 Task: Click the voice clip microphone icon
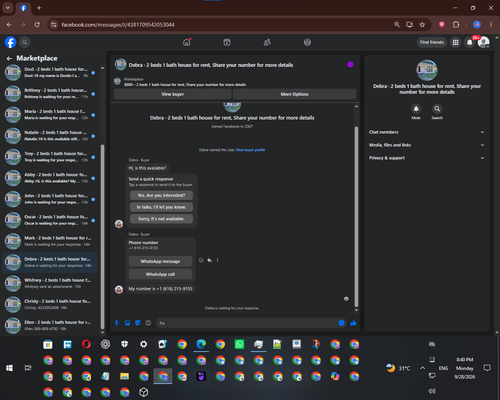pos(117,323)
